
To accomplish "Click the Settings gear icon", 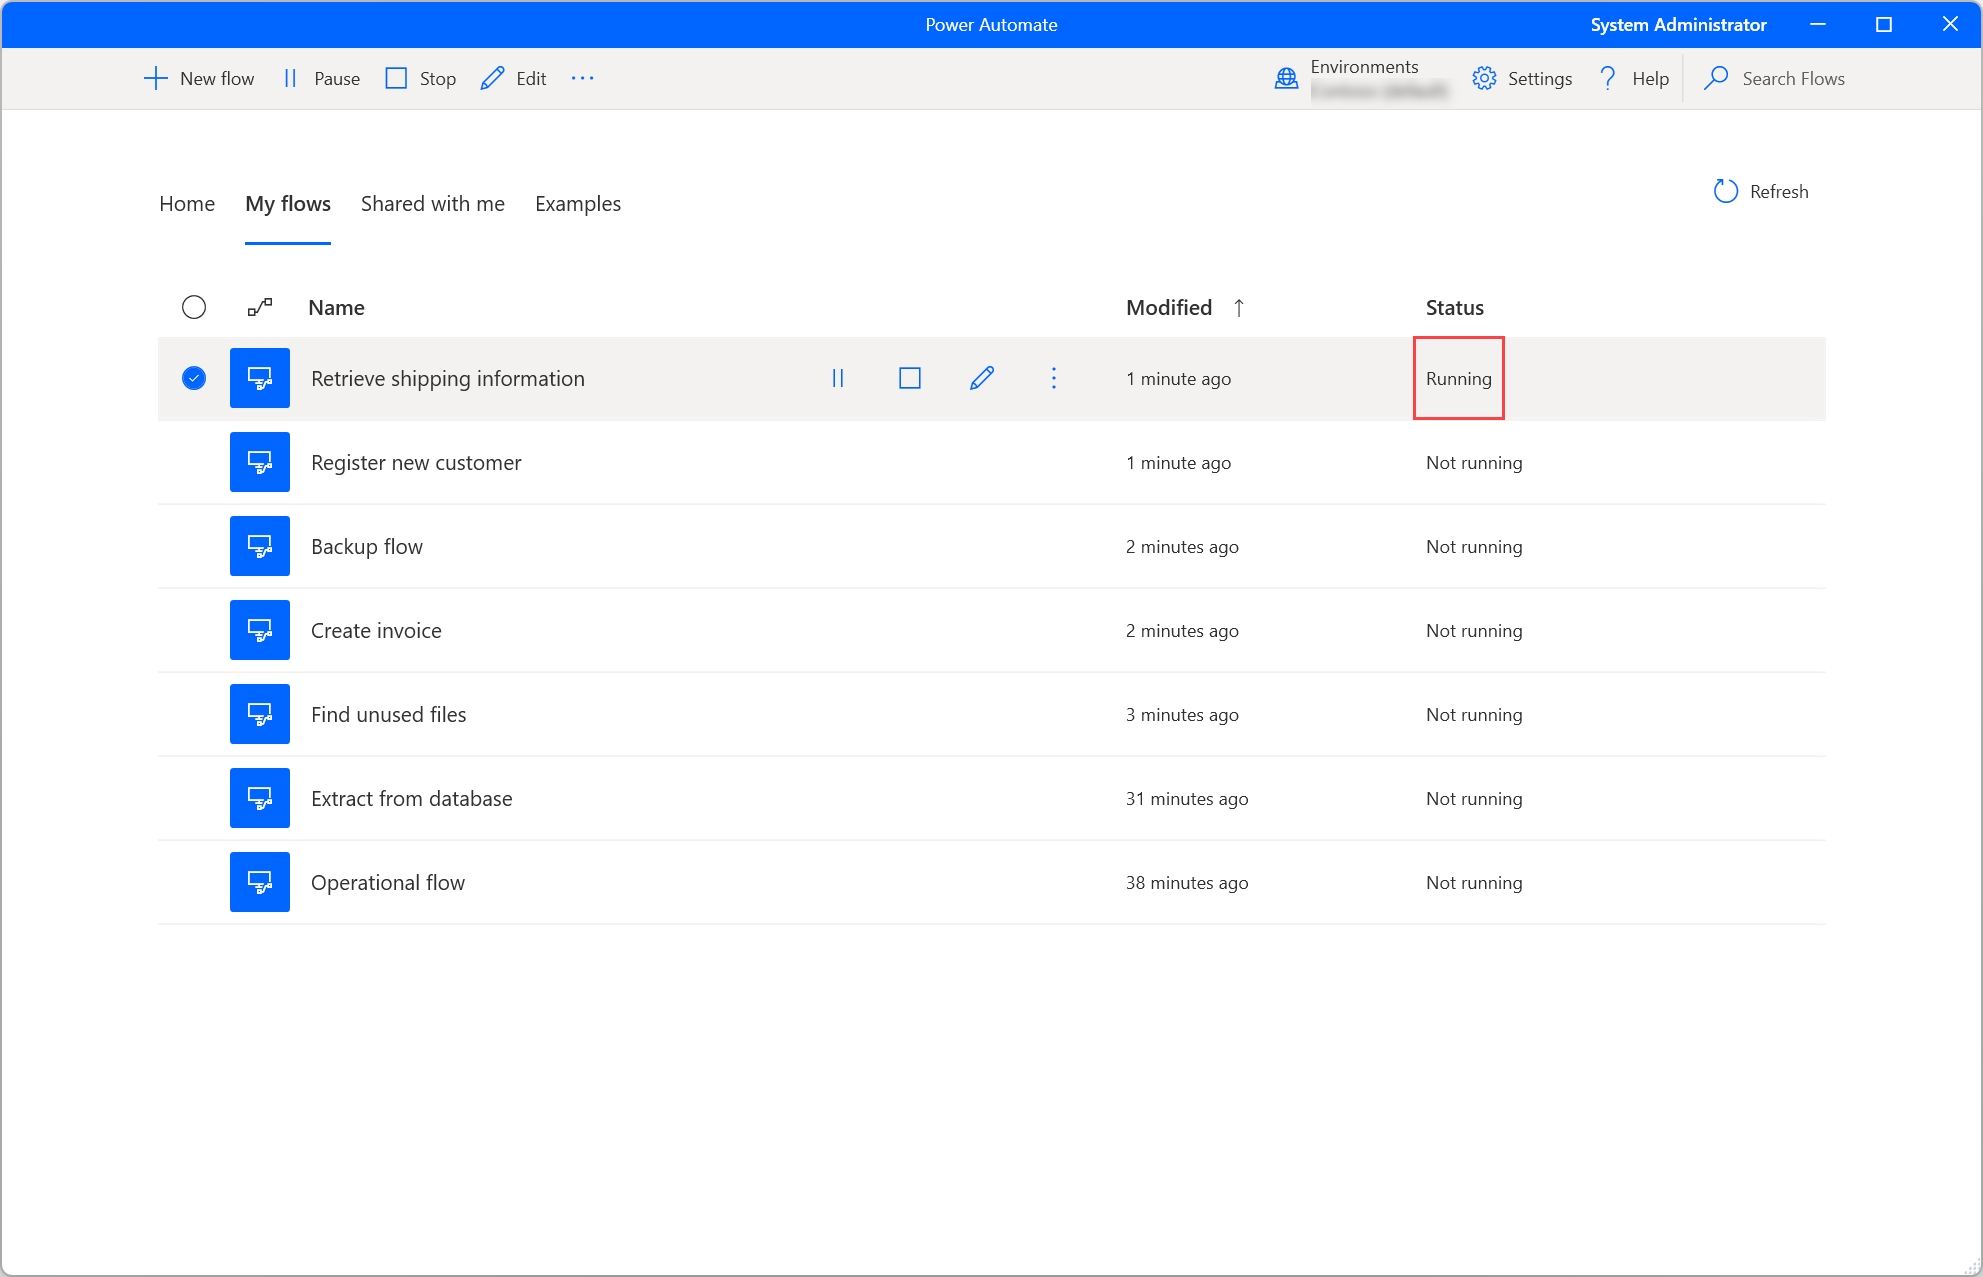I will 1484,78.
